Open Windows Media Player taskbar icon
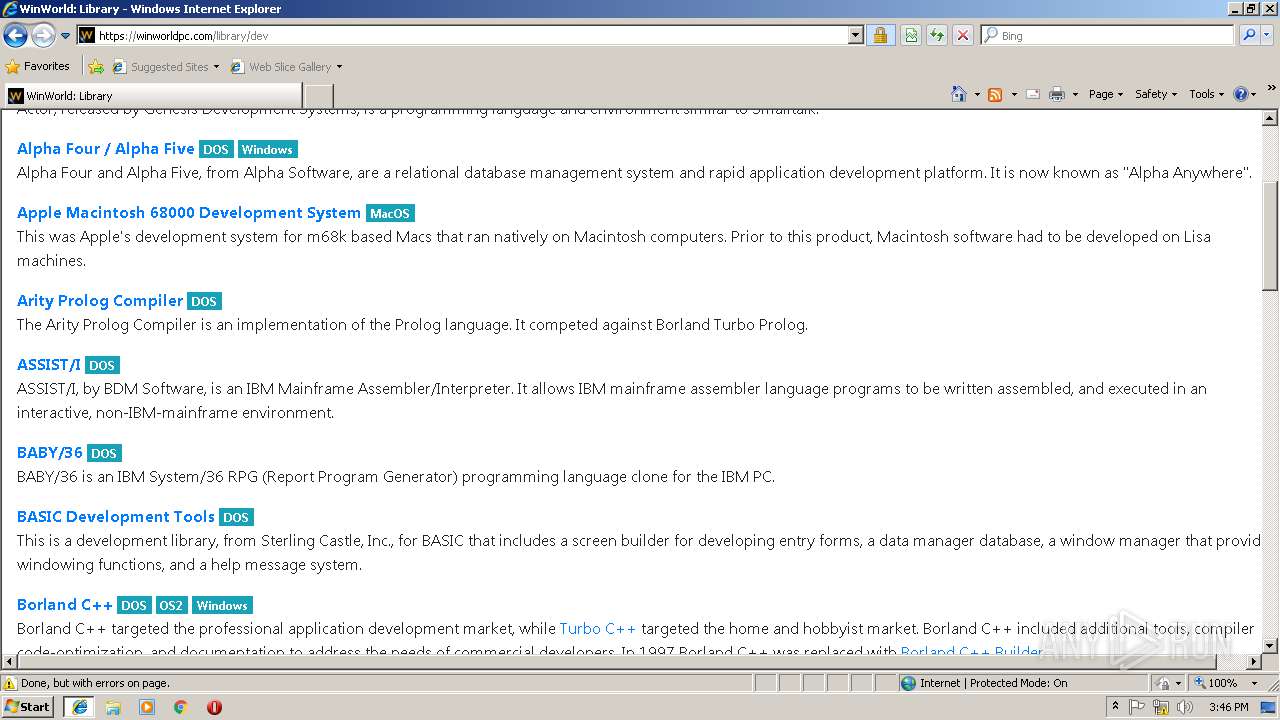Image resolution: width=1280 pixels, height=720 pixels. [147, 707]
